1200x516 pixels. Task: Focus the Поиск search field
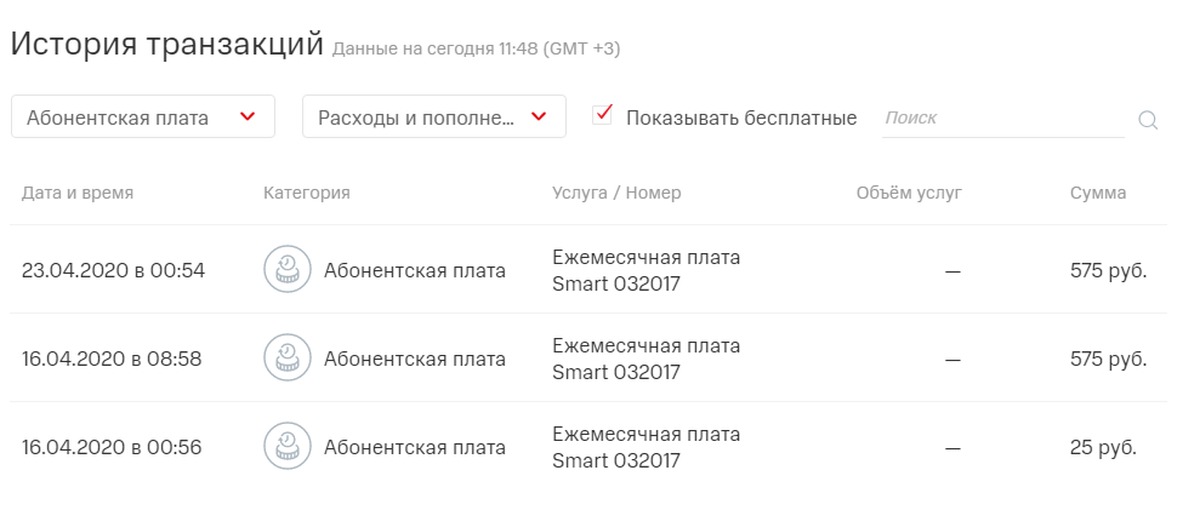pos(1003,118)
